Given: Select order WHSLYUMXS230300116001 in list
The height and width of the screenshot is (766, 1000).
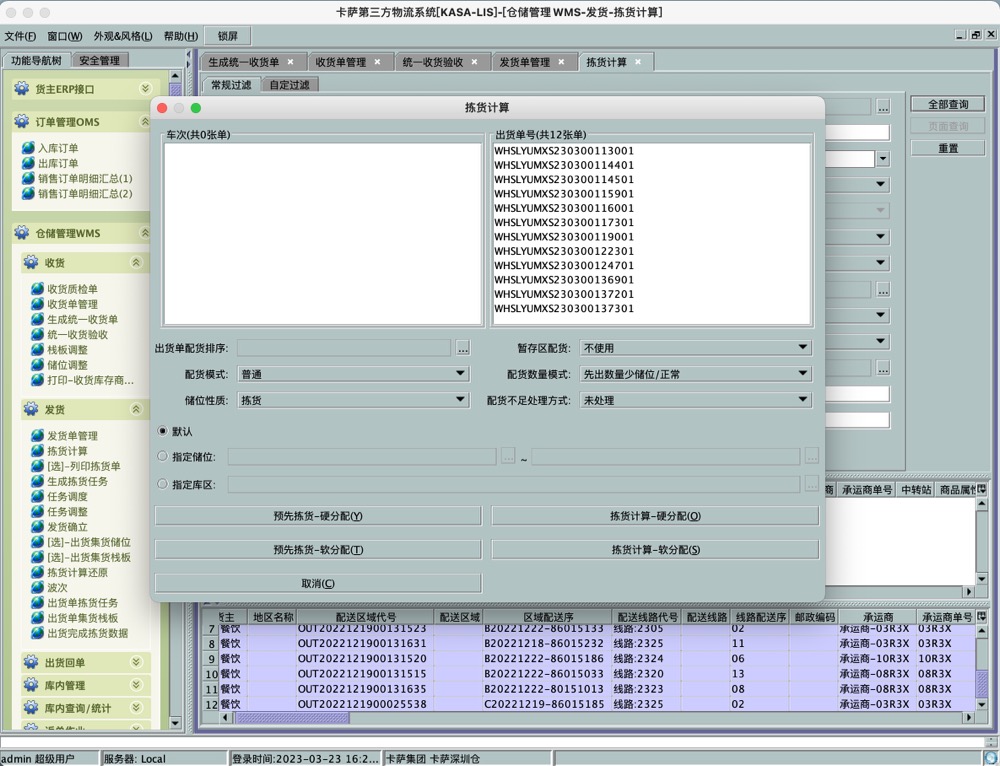Looking at the screenshot, I should tap(564, 208).
